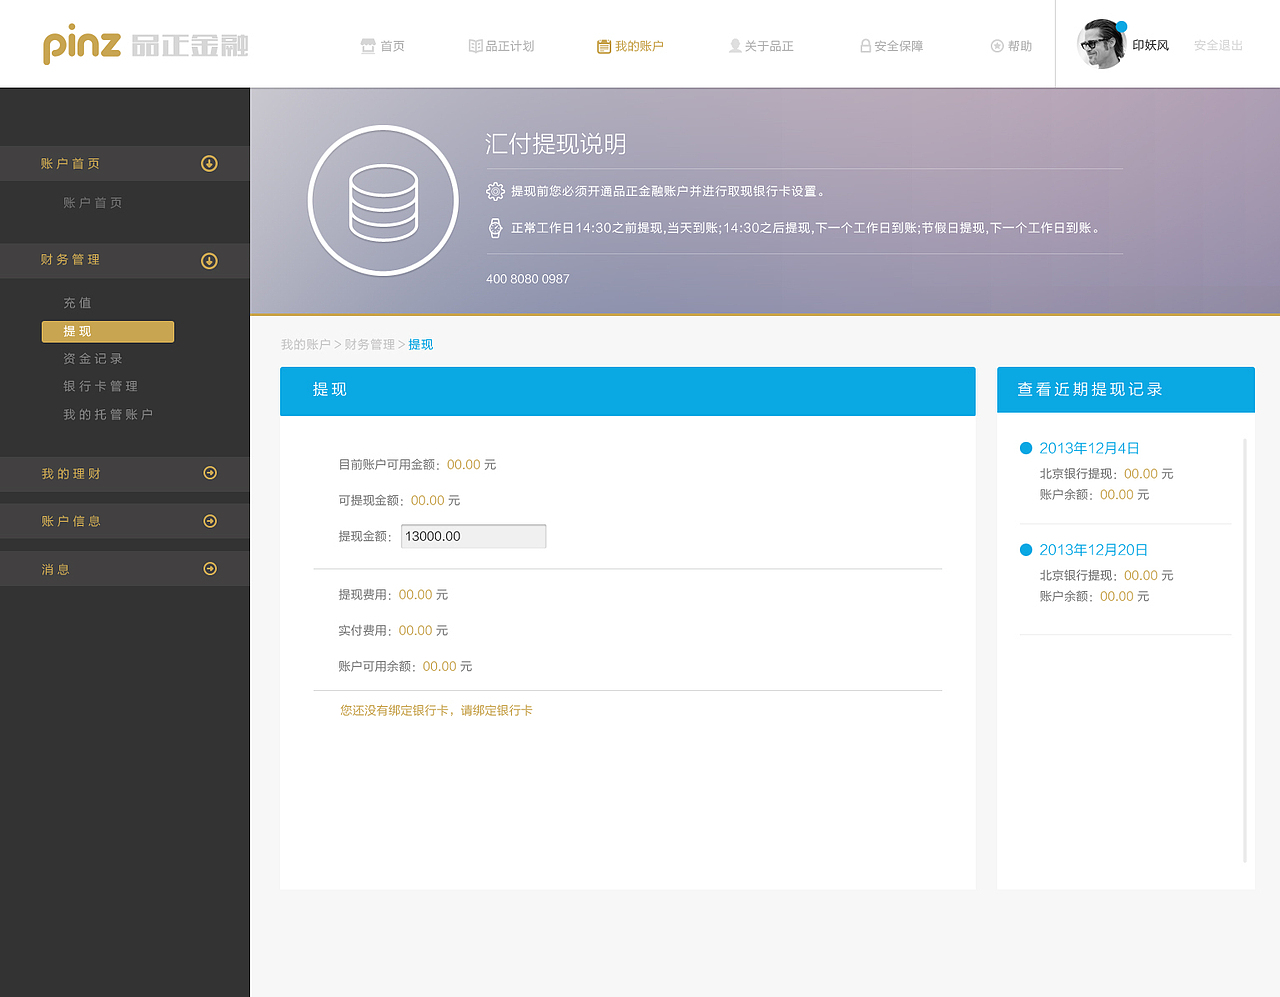Expand the 消息 sidebar section
The height and width of the screenshot is (997, 1280).
(209, 568)
